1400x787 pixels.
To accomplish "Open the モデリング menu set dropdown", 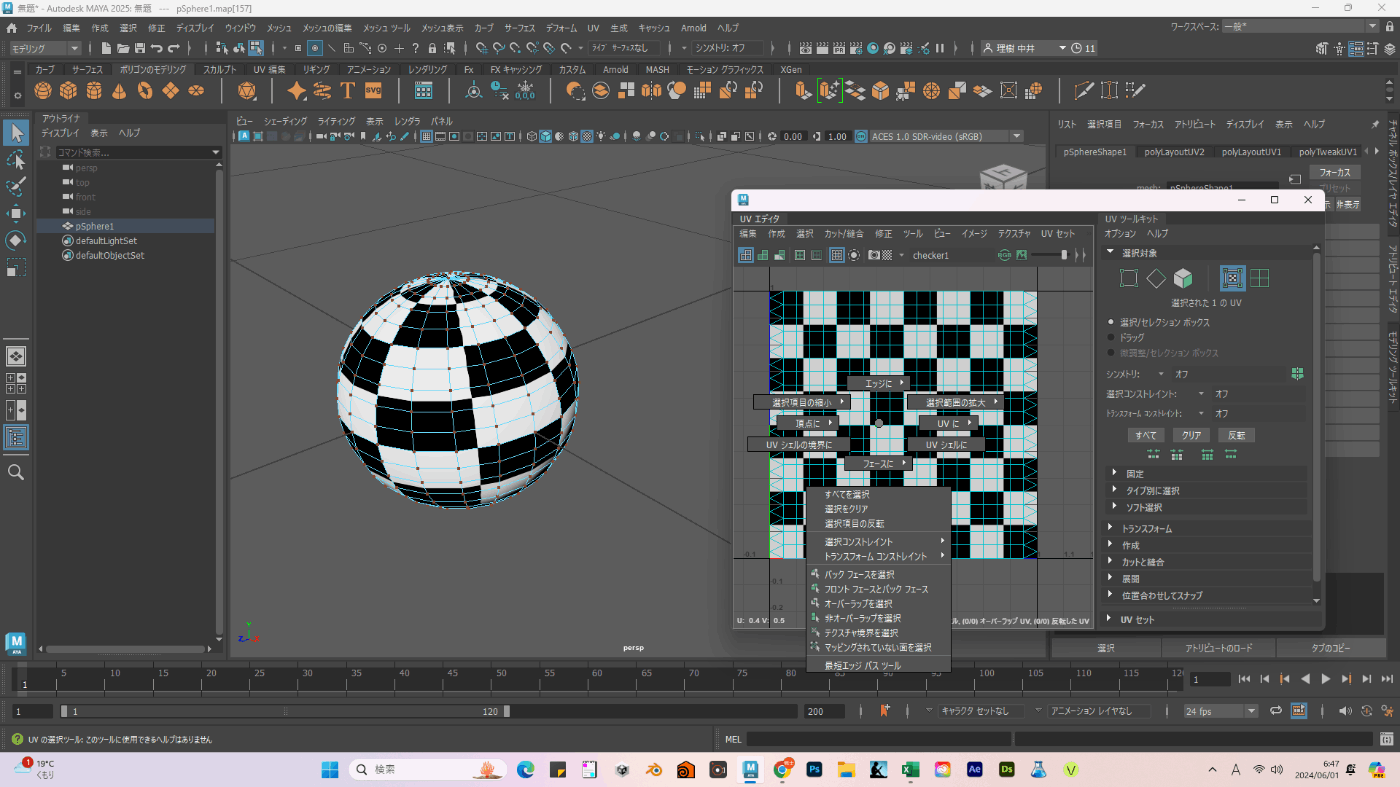I will (x=46, y=48).
